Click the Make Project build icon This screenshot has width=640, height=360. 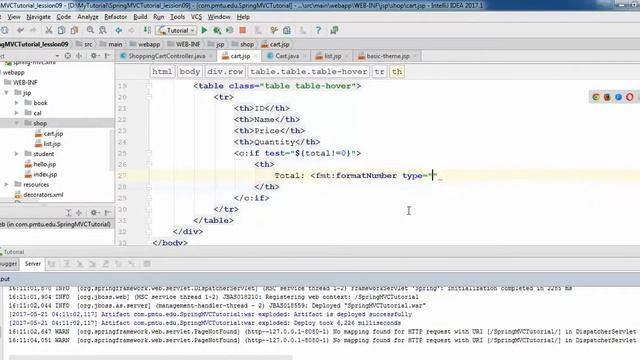point(147,30)
